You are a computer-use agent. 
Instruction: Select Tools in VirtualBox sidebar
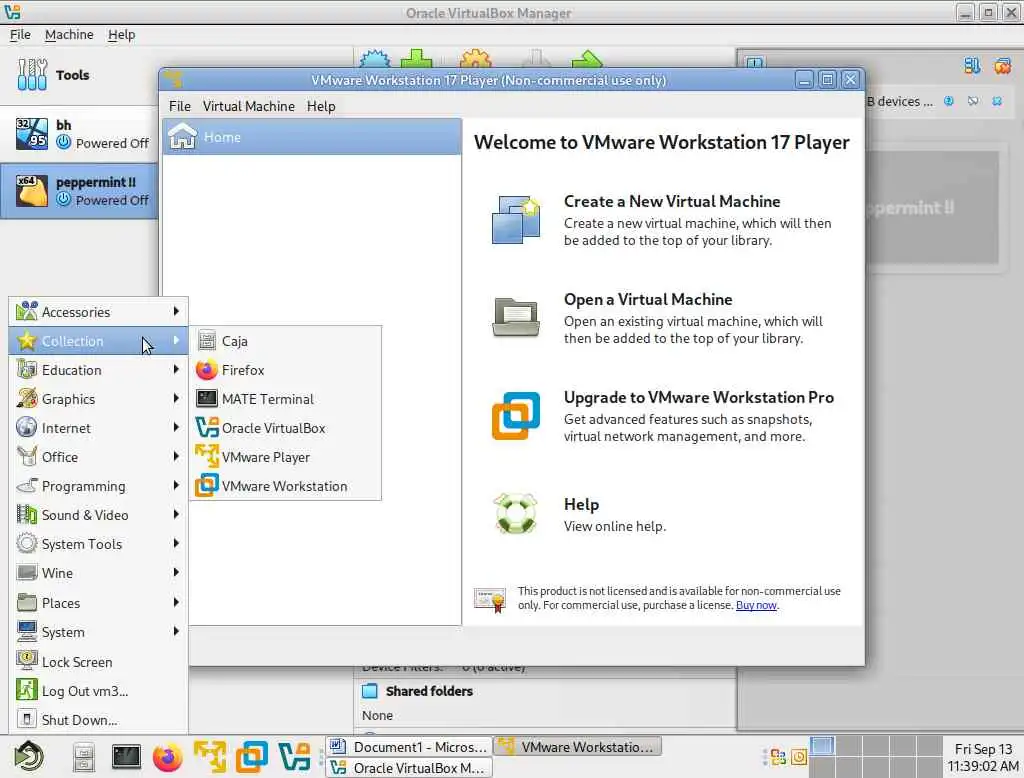(78, 75)
